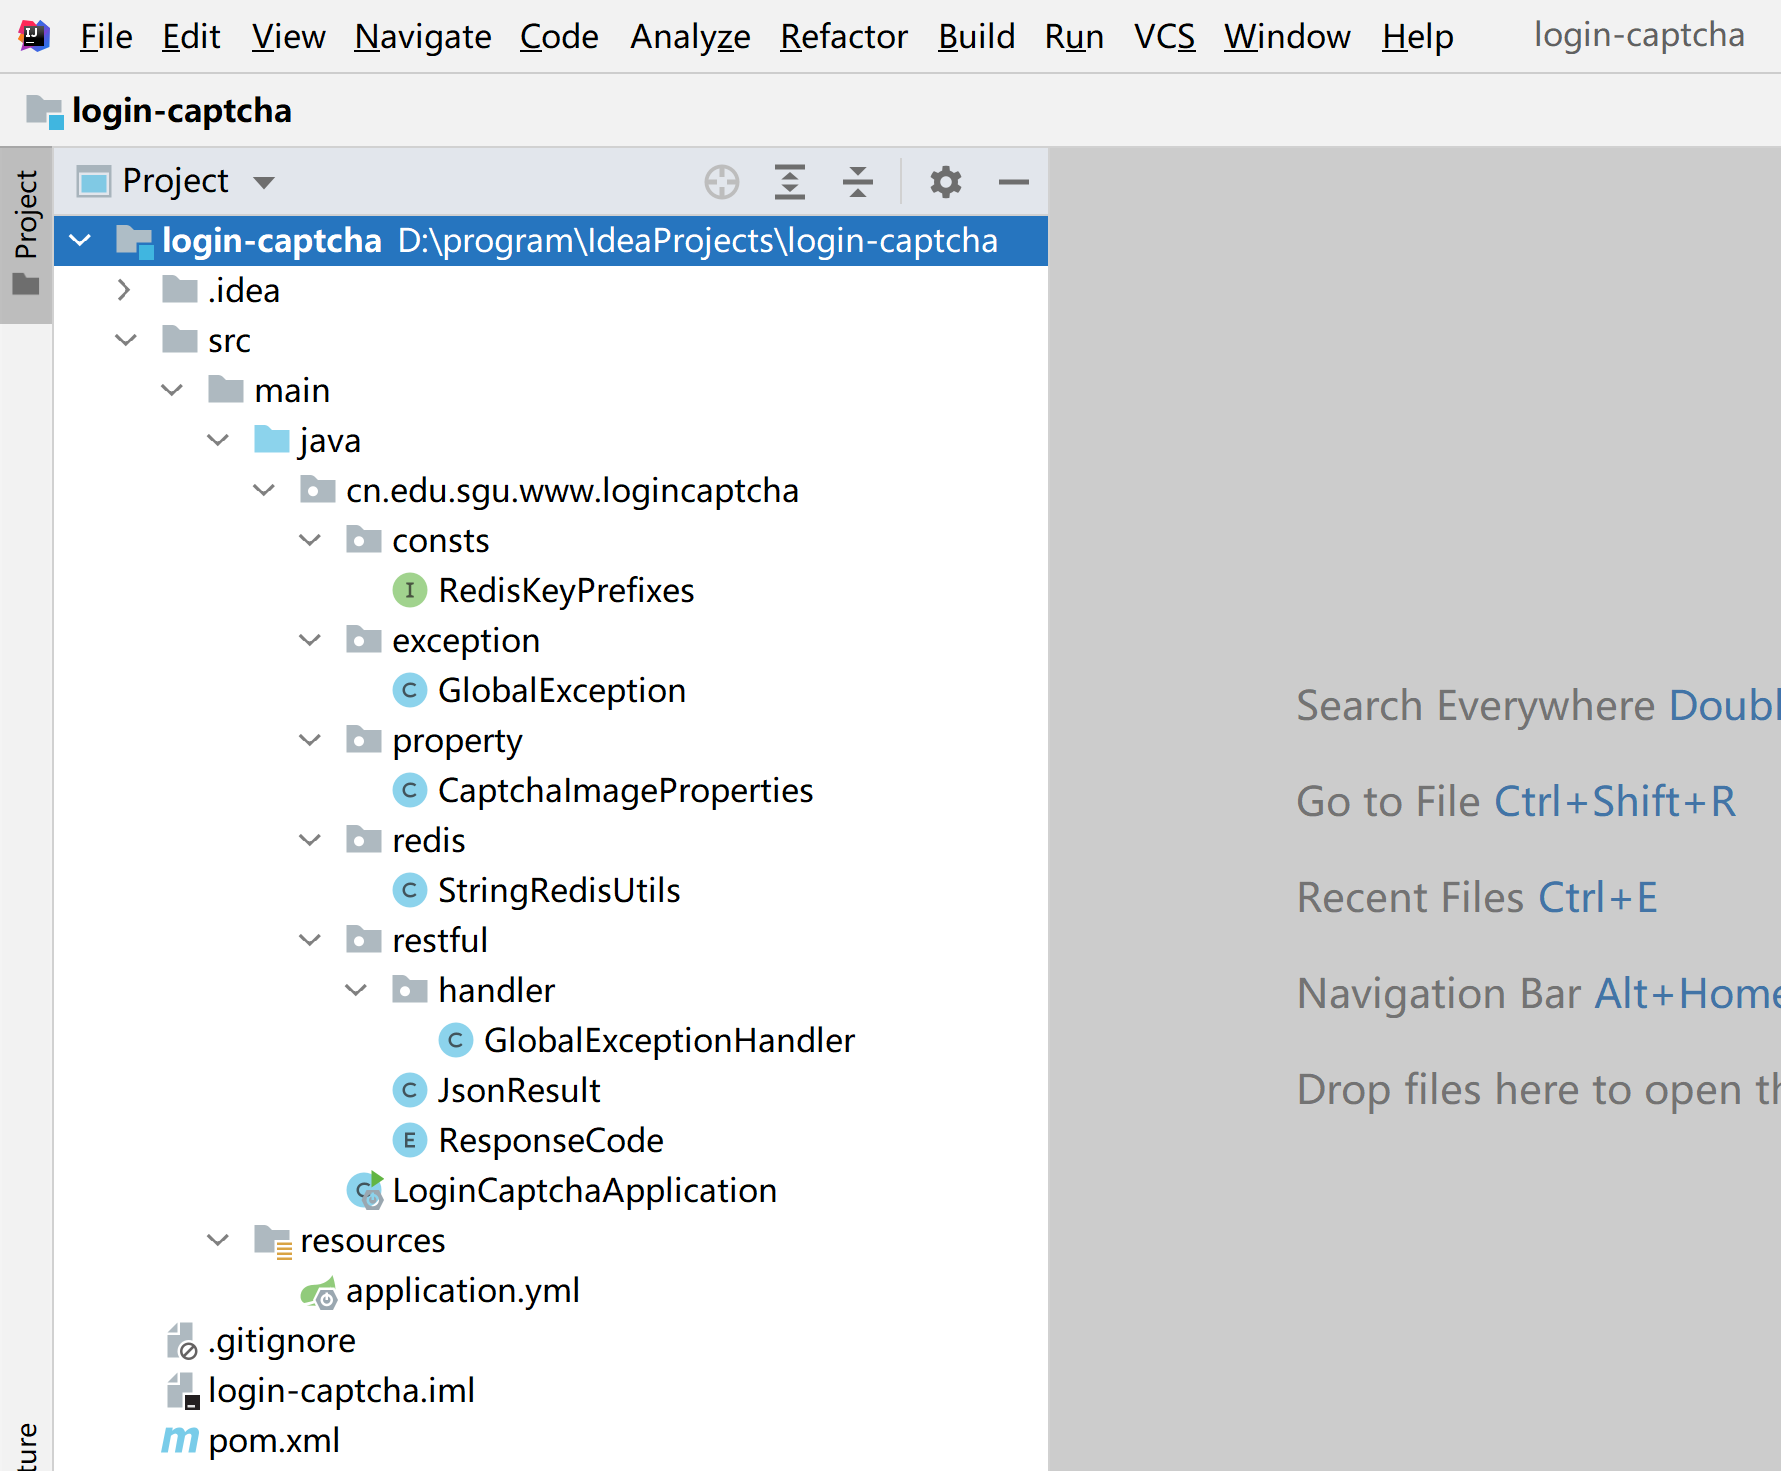This screenshot has width=1781, height=1471.
Task: Collapse the src folder node
Action: (x=126, y=339)
